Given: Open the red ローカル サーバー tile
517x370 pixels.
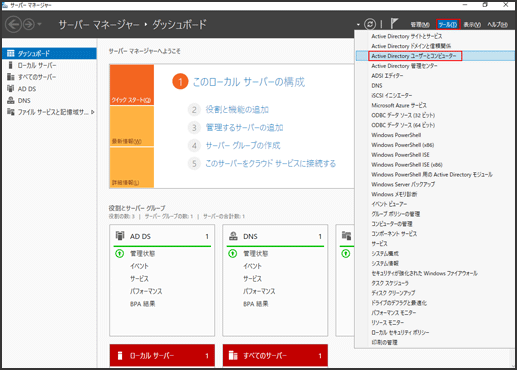Looking at the screenshot, I should [162, 355].
